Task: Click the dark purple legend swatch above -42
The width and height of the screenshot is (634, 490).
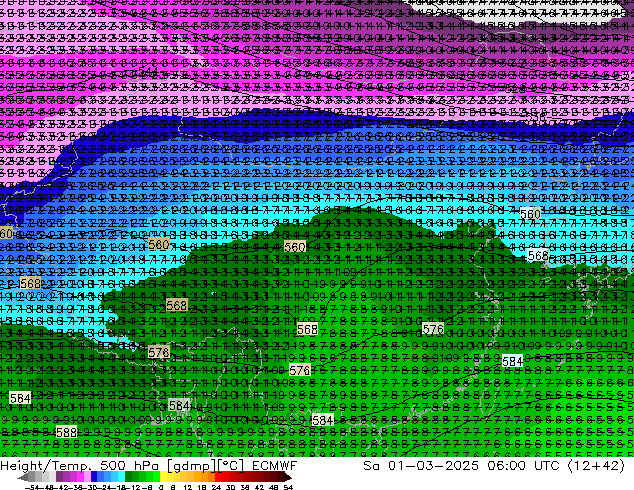Action: click(59, 478)
